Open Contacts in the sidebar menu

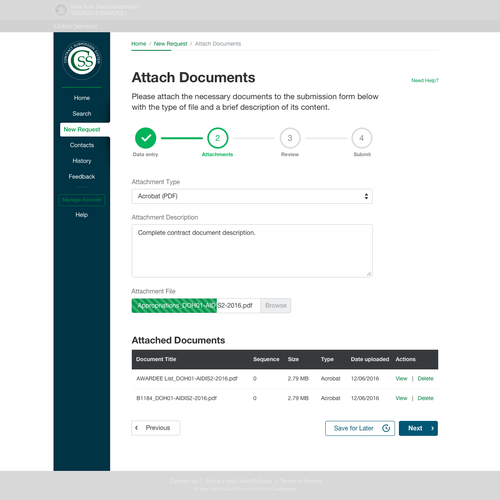(82, 145)
